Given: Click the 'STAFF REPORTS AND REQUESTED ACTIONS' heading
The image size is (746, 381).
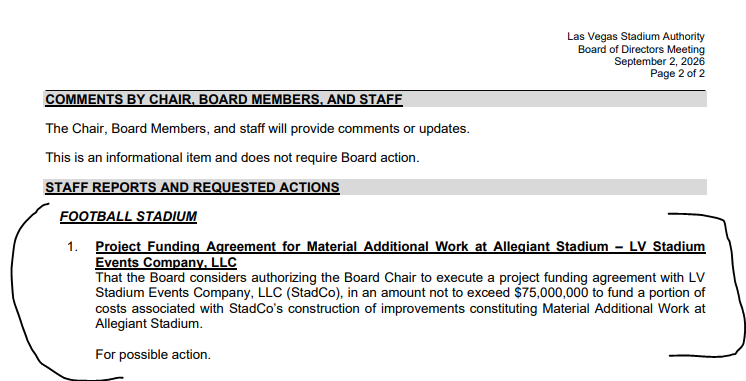Looking at the screenshot, I should (192, 187).
